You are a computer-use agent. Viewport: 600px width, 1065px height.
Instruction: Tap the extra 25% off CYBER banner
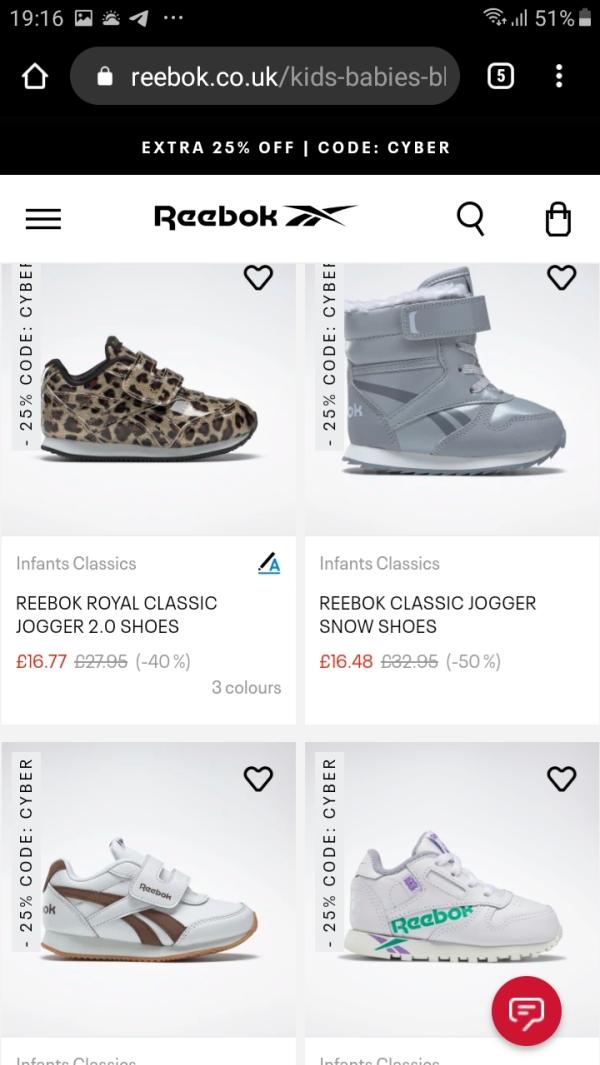(x=296, y=147)
